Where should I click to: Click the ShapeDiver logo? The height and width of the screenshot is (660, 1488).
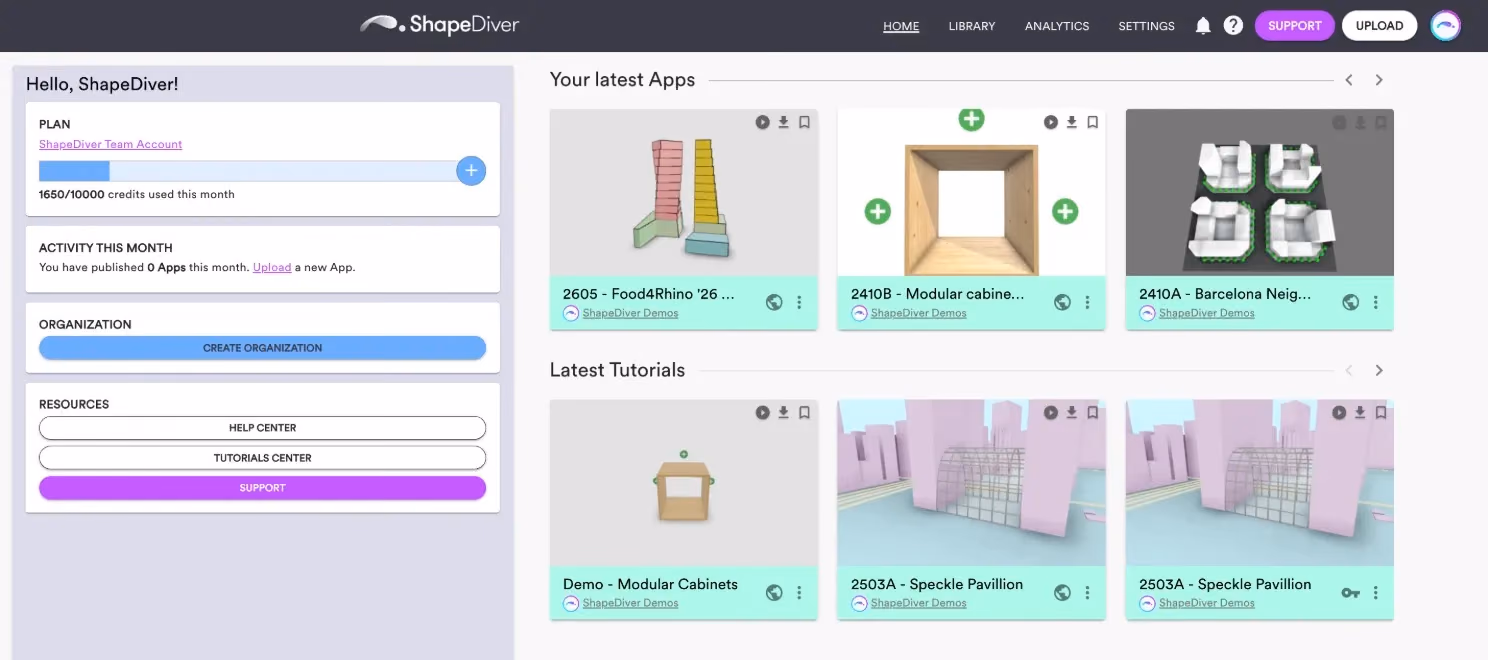click(x=440, y=25)
